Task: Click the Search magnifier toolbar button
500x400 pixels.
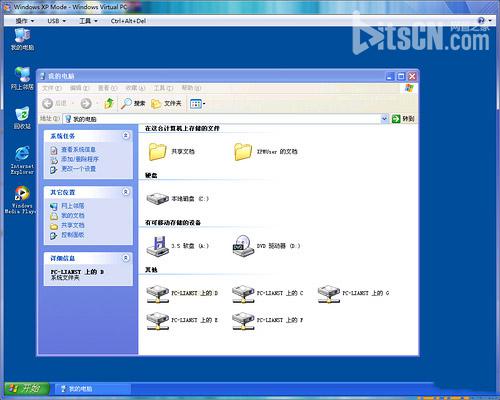Action: click(x=133, y=104)
